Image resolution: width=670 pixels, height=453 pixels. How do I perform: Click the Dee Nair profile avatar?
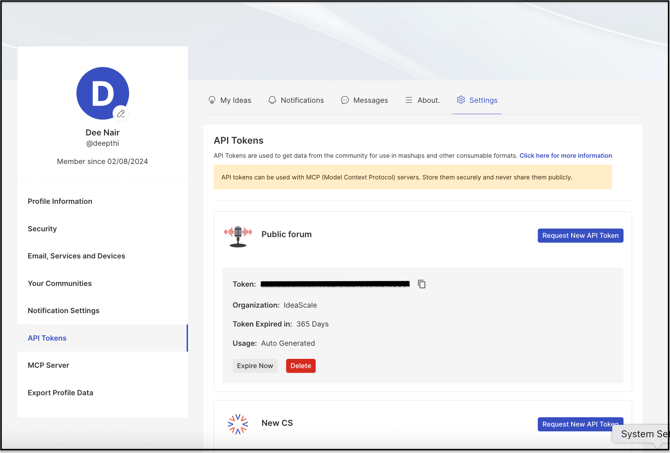click(x=101, y=92)
